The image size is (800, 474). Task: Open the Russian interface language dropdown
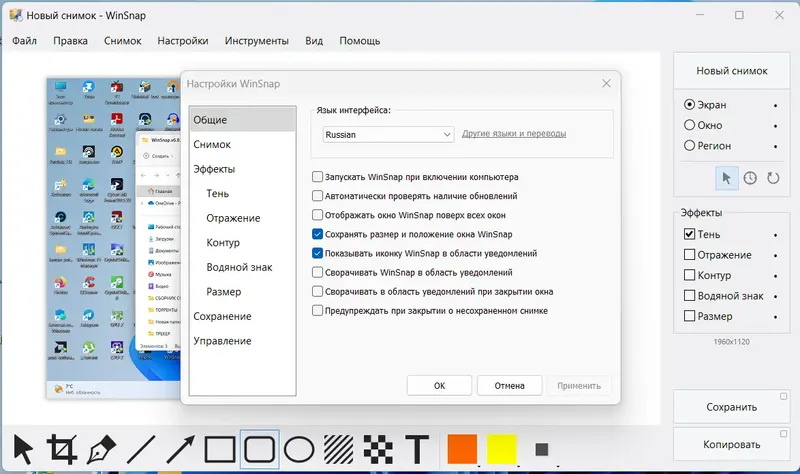(x=388, y=135)
